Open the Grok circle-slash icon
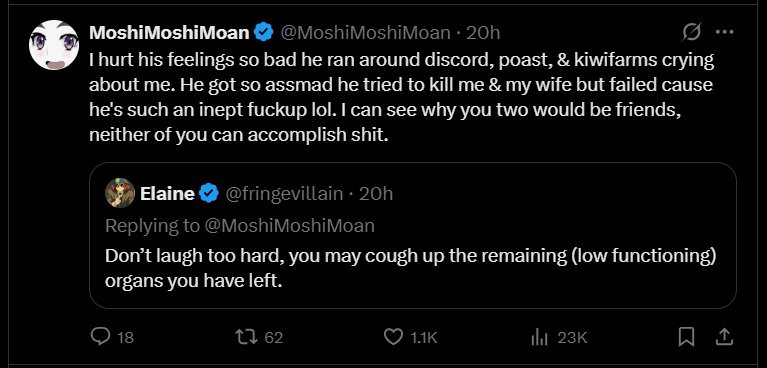 pyautogui.click(x=692, y=32)
